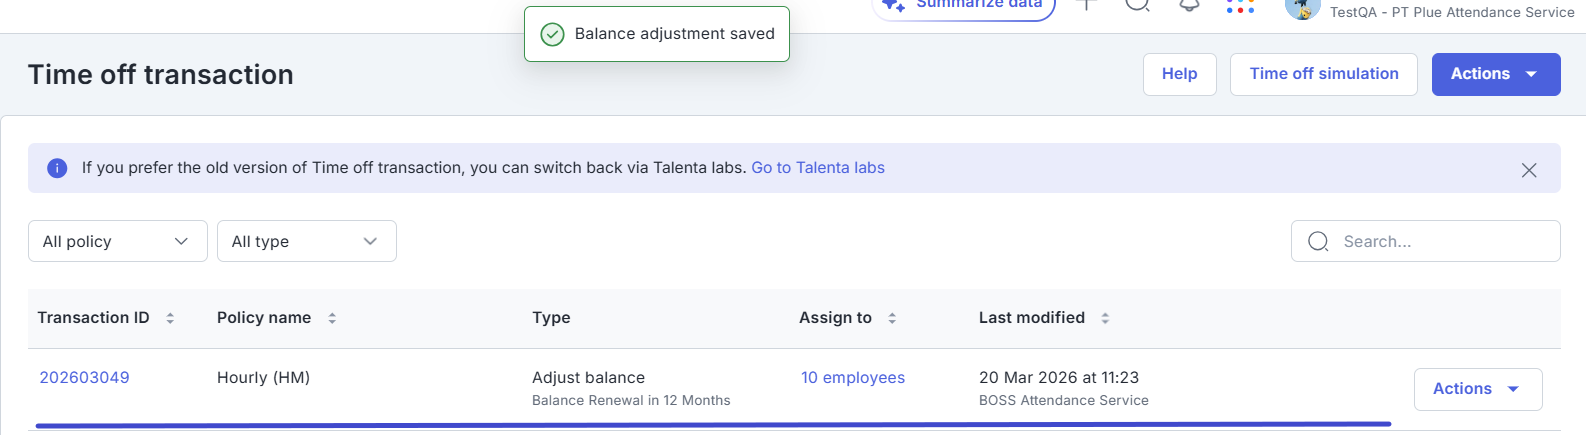Click the Help button

pos(1179,74)
